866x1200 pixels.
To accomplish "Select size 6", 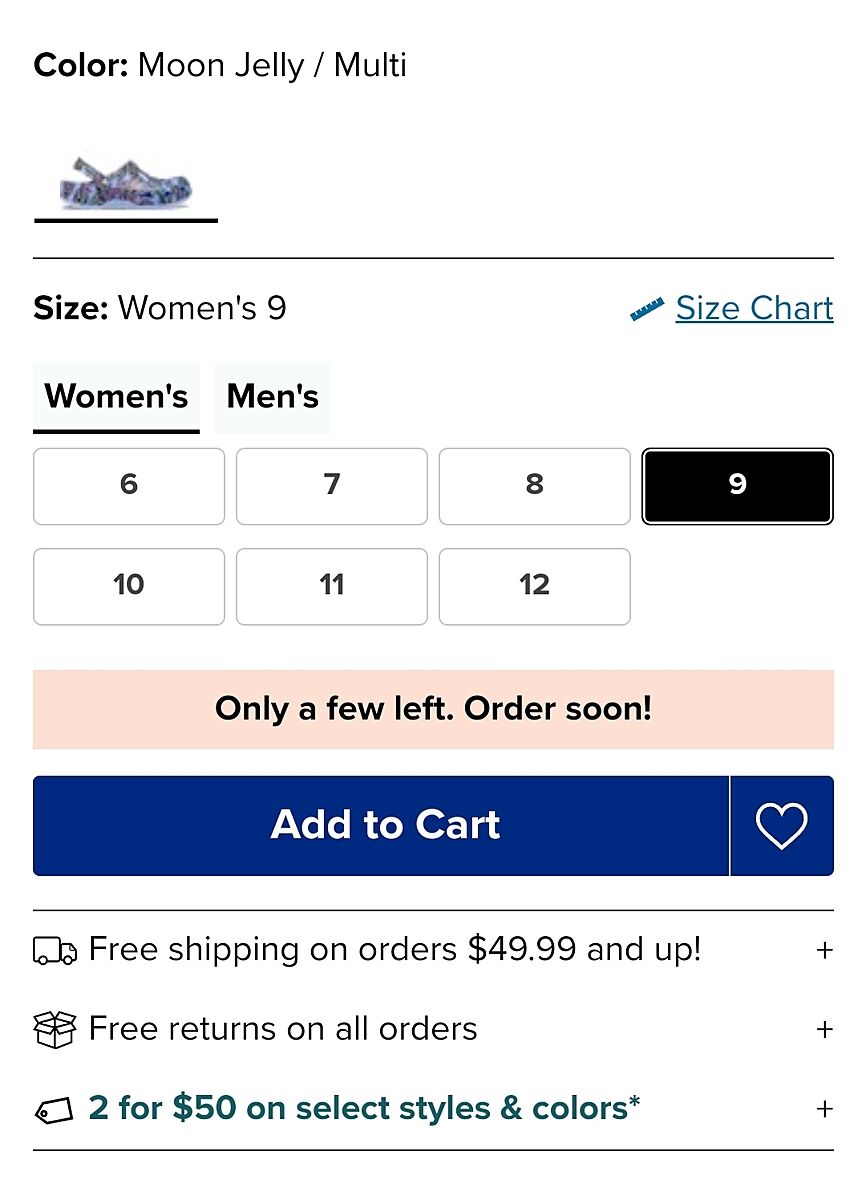I will coord(129,486).
